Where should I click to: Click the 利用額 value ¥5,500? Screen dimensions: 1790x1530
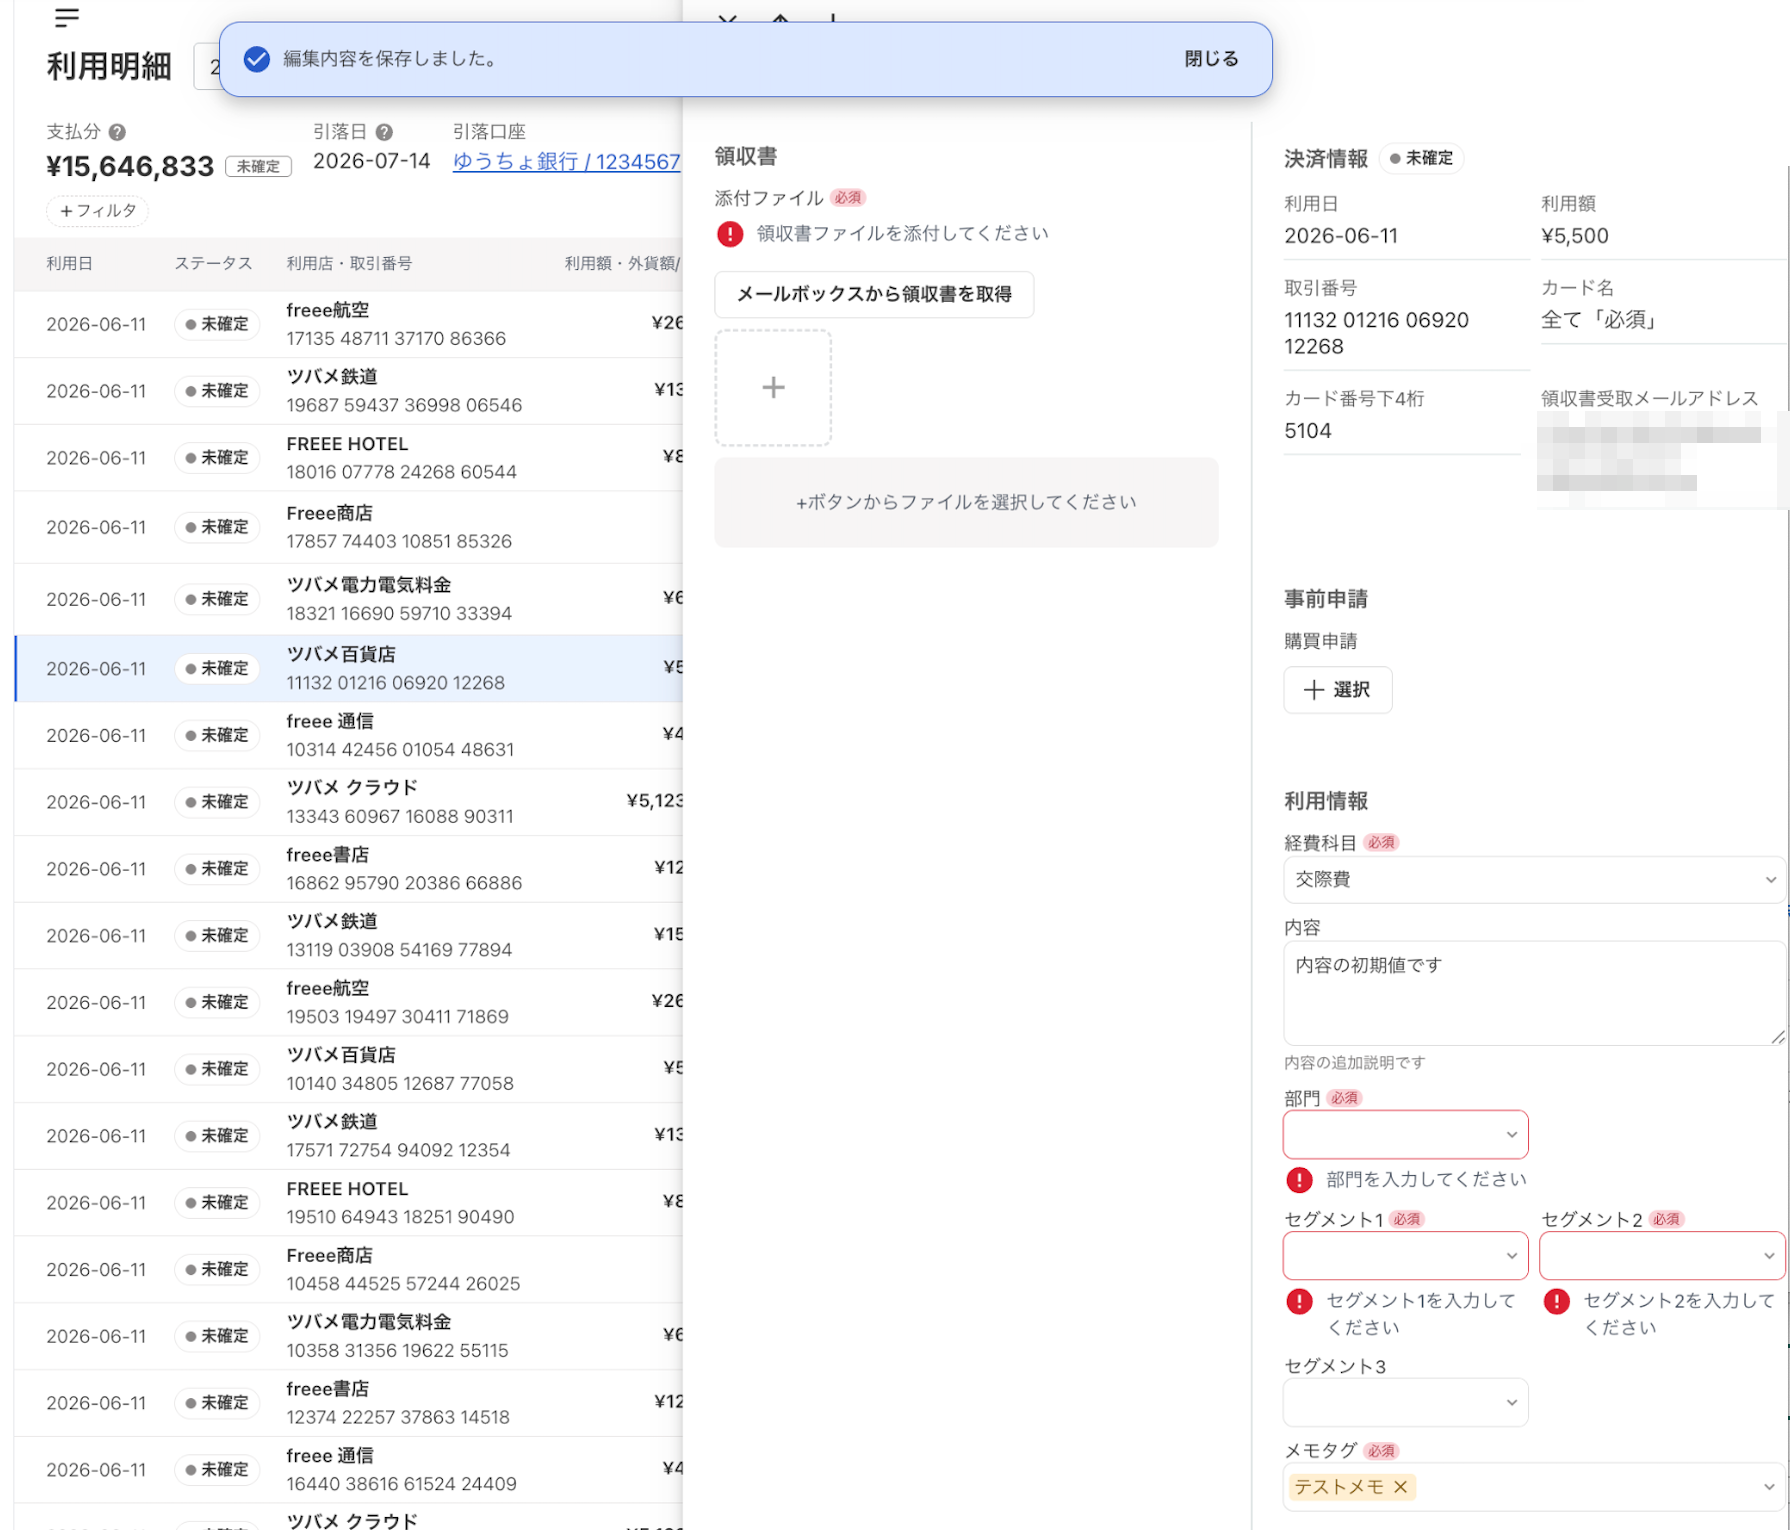point(1575,236)
